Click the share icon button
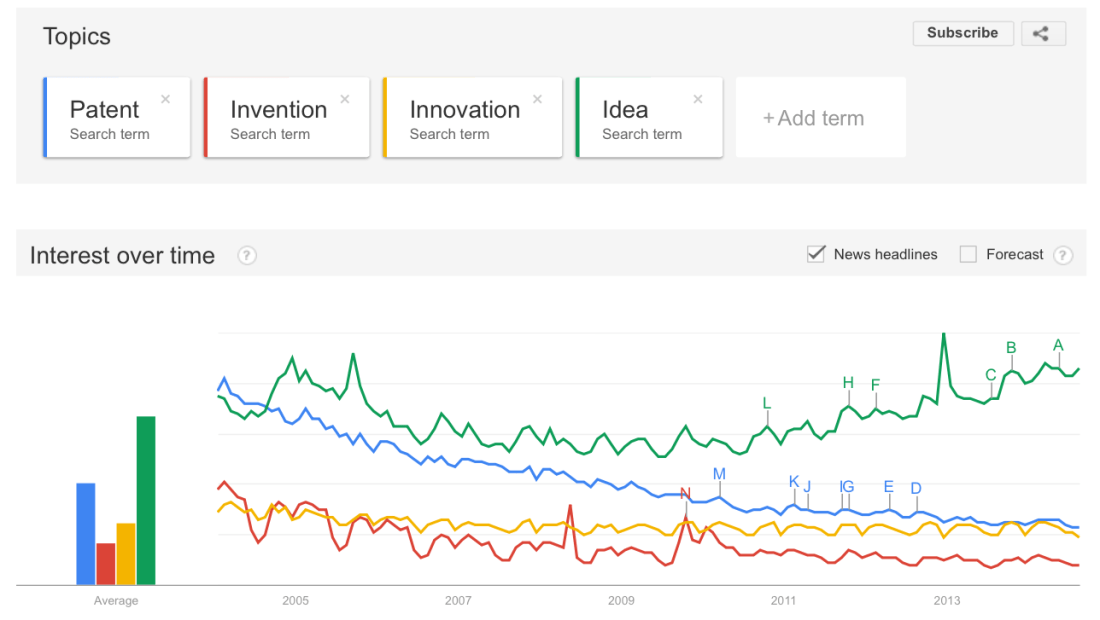 [x=1043, y=33]
